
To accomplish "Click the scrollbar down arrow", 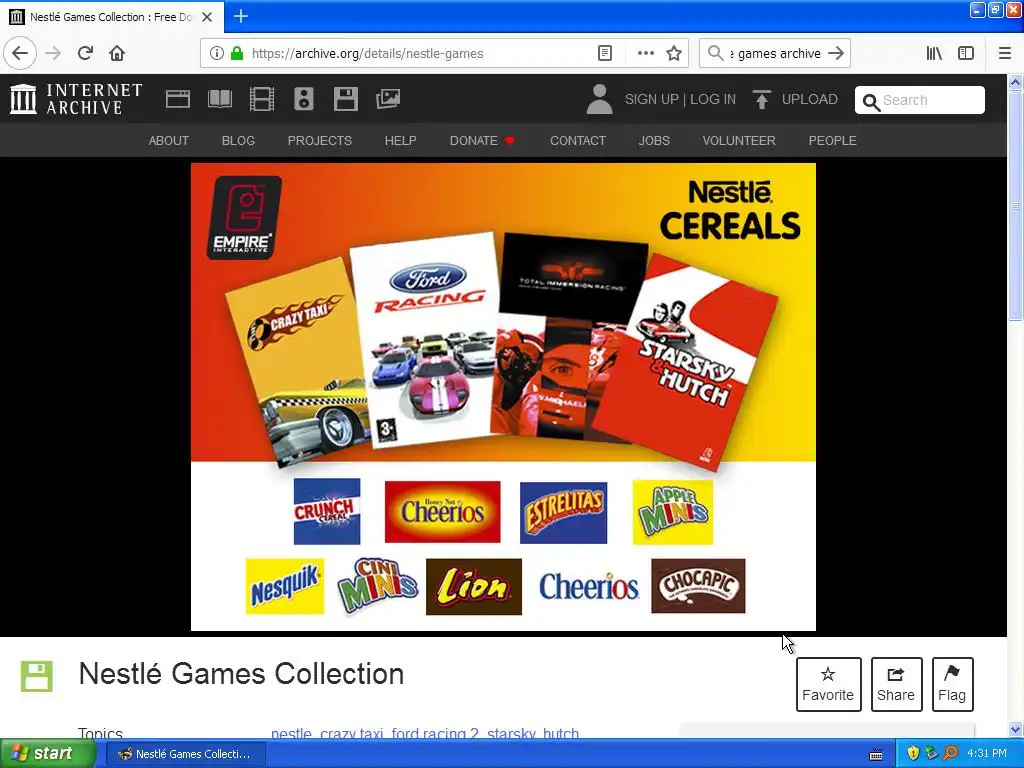I will (x=1015, y=729).
